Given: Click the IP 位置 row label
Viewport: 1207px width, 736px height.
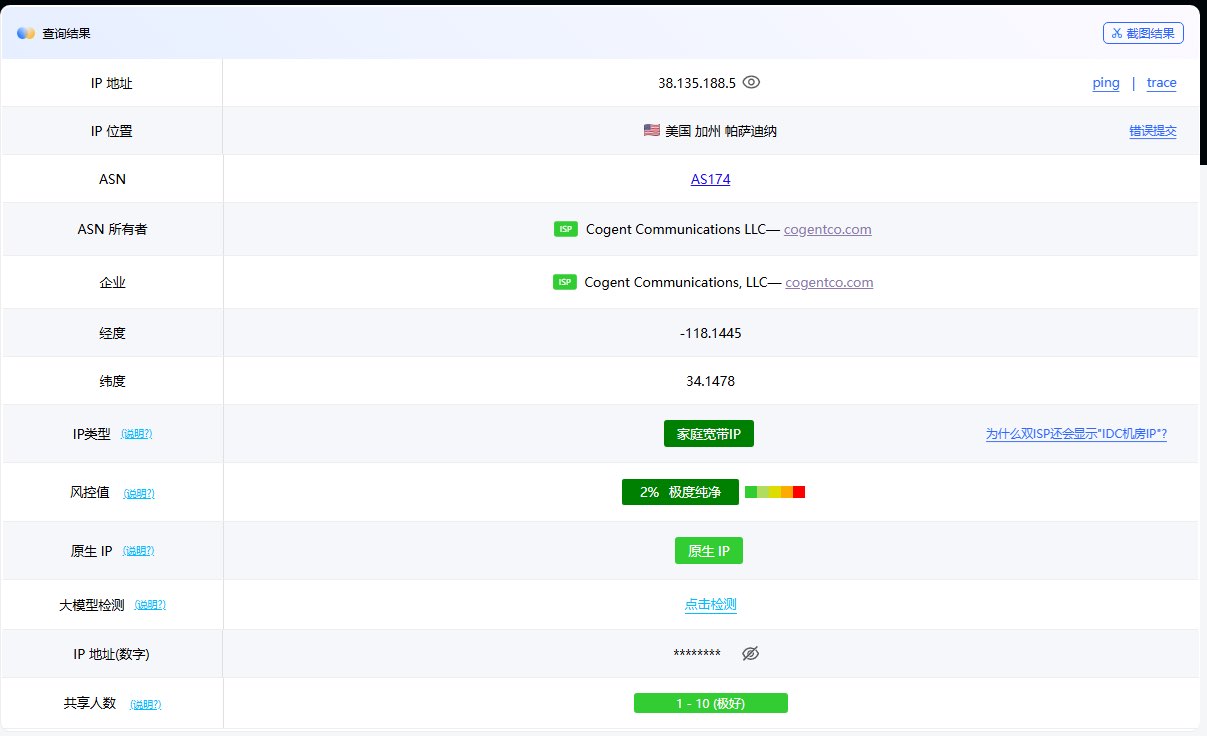Looking at the screenshot, I should pos(111,131).
